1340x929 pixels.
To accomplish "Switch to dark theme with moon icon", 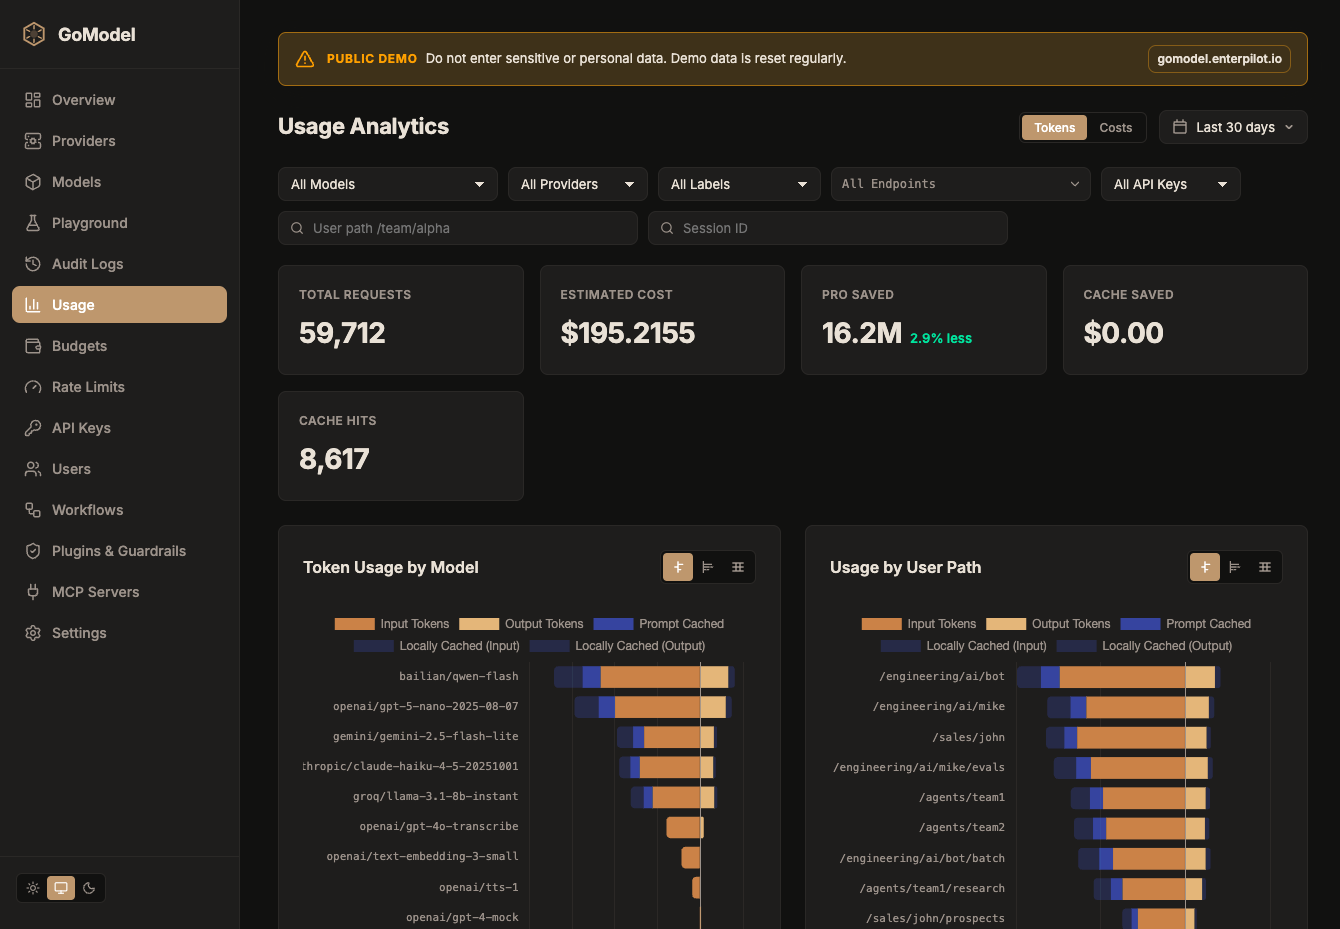I will point(89,888).
